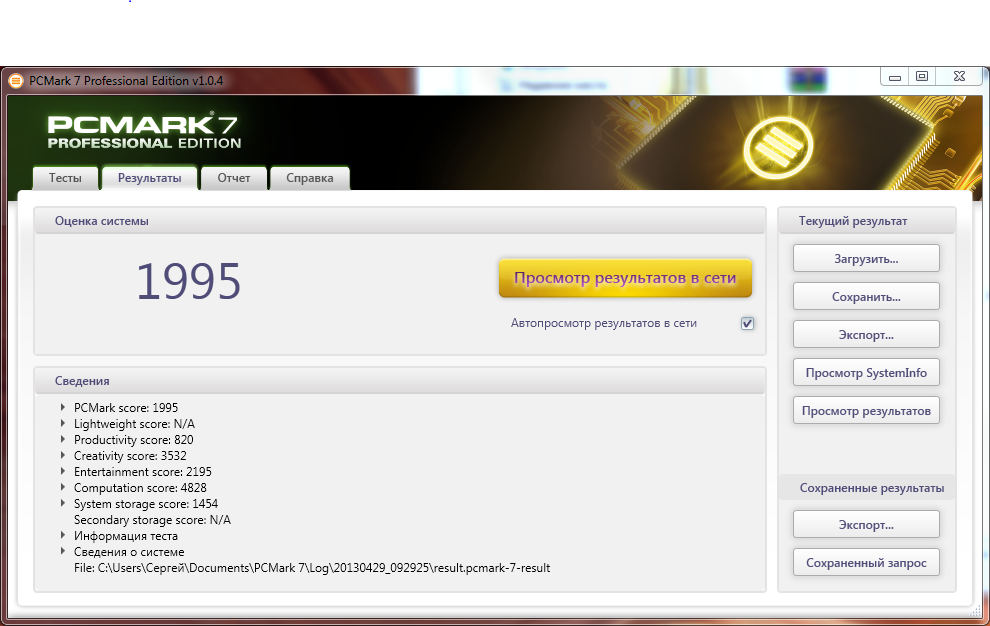The image size is (990, 626).
Task: Expand the Productivity score row
Action: (63, 439)
